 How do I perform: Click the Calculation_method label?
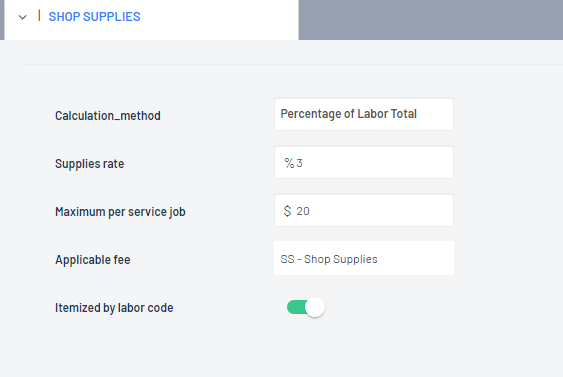click(x=108, y=116)
